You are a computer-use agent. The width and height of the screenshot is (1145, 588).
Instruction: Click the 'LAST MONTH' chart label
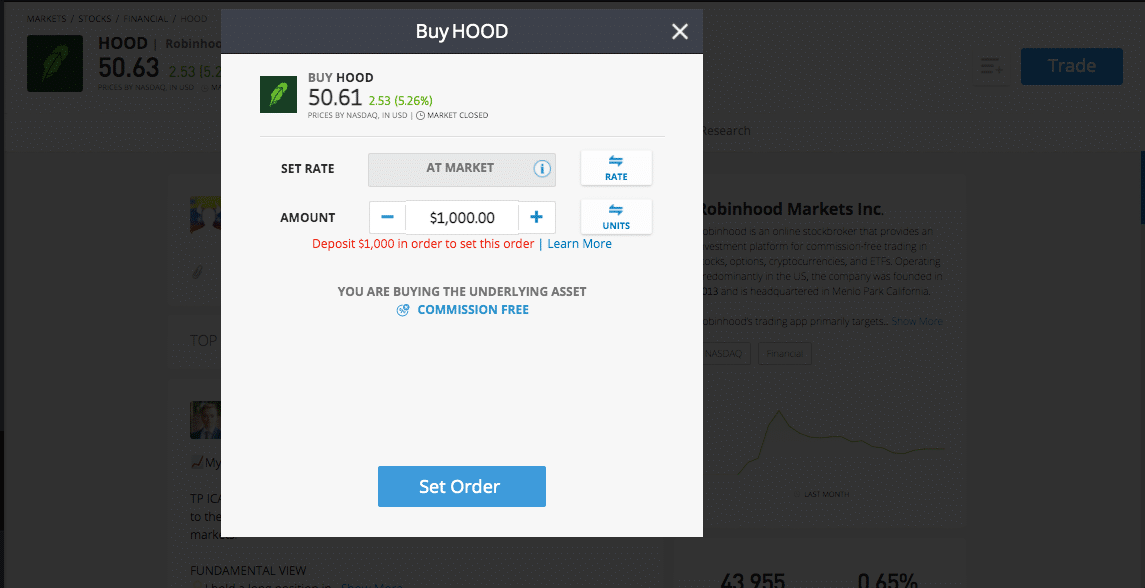(x=826, y=495)
